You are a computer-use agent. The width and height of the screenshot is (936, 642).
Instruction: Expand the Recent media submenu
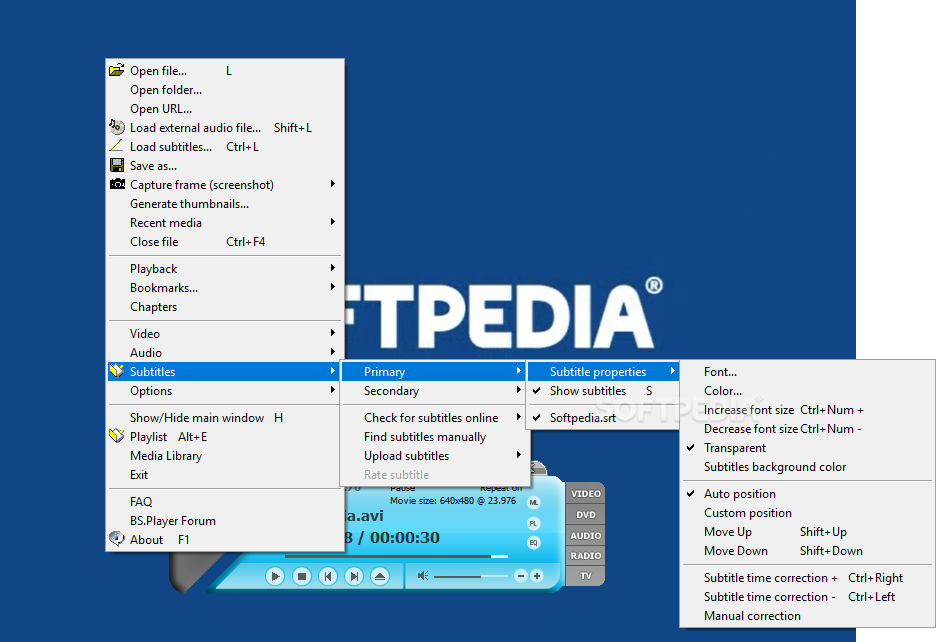[224, 223]
